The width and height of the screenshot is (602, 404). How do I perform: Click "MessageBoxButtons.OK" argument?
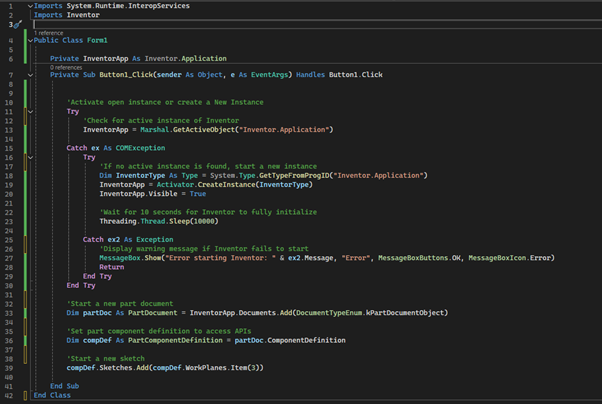[x=419, y=258]
